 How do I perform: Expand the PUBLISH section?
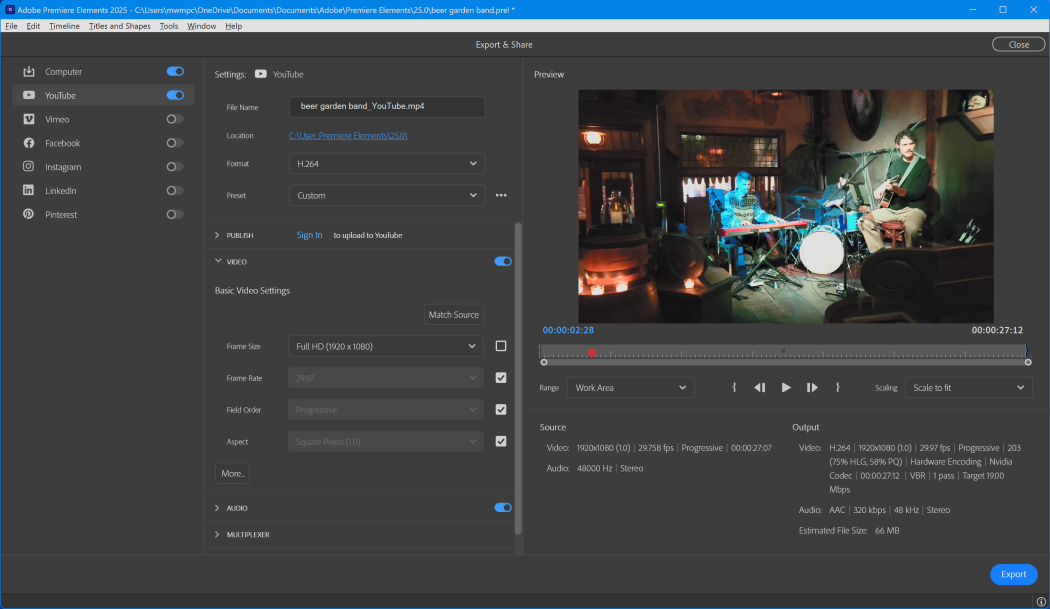(217, 235)
